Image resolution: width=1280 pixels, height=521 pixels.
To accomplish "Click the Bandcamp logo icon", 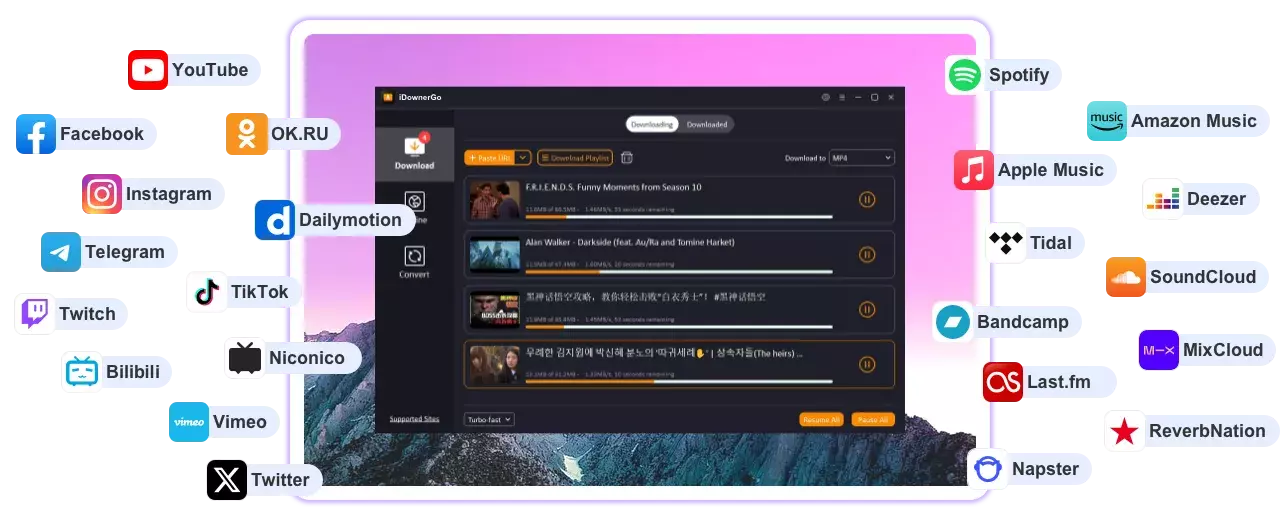I will click(x=953, y=322).
